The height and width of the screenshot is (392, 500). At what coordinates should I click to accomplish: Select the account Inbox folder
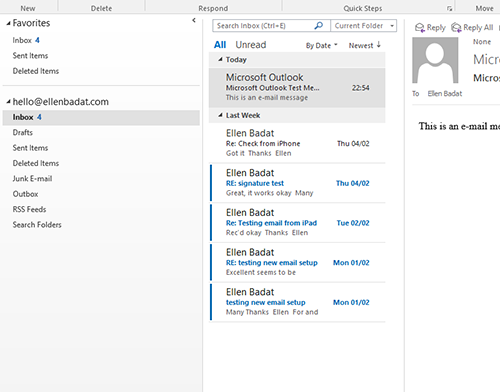[101, 117]
